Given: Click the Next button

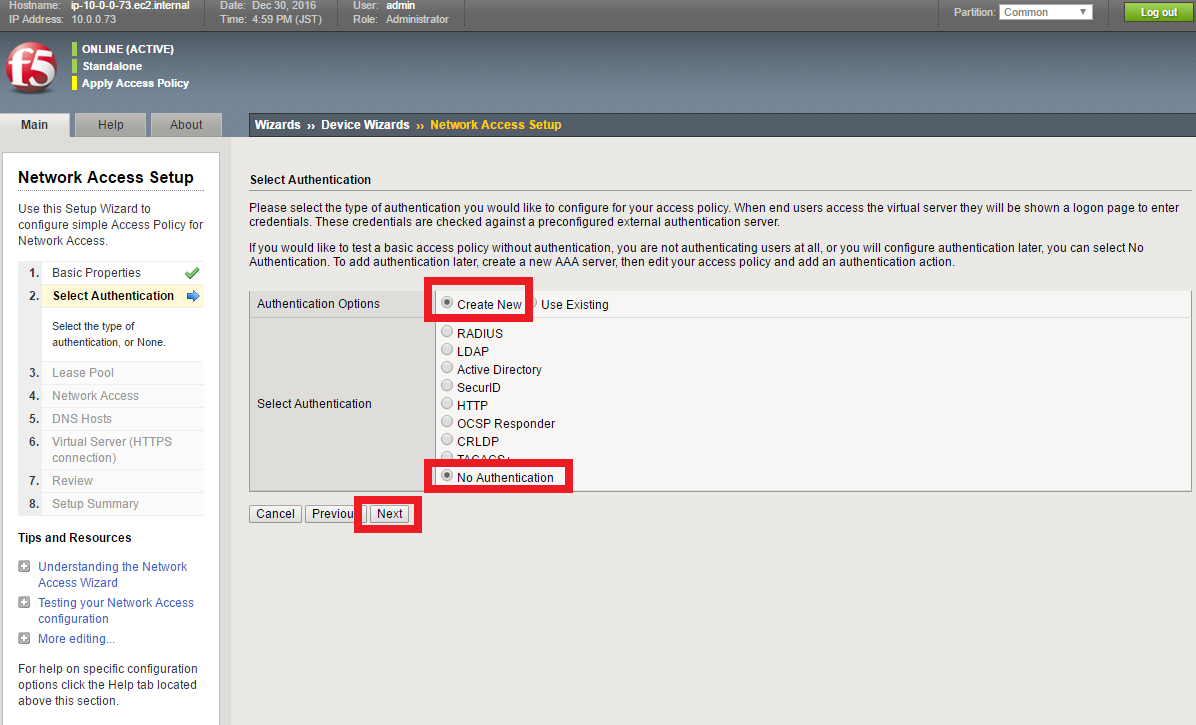Looking at the screenshot, I should pyautogui.click(x=390, y=514).
